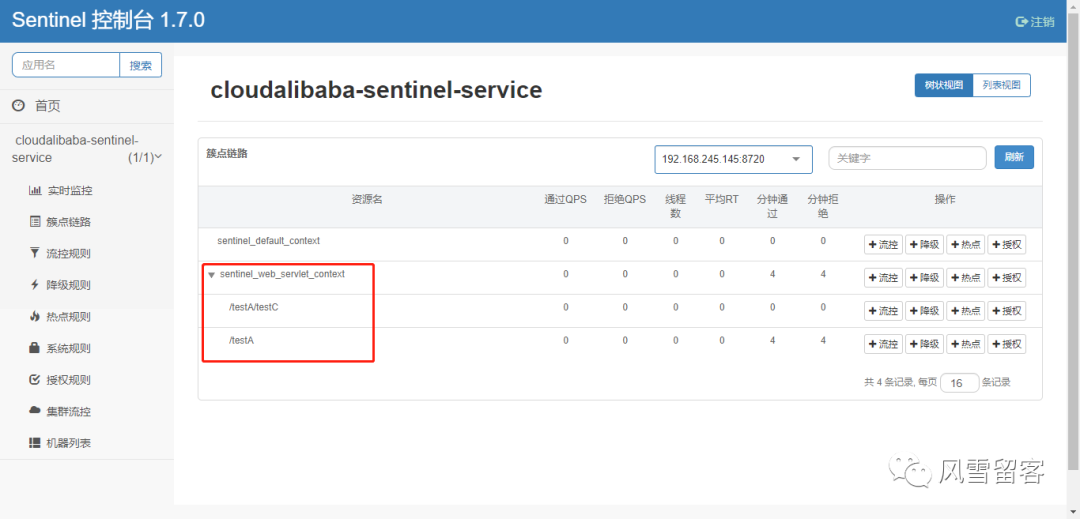Click the records-per-page field showing 16
This screenshot has height=519, width=1080.
click(959, 383)
